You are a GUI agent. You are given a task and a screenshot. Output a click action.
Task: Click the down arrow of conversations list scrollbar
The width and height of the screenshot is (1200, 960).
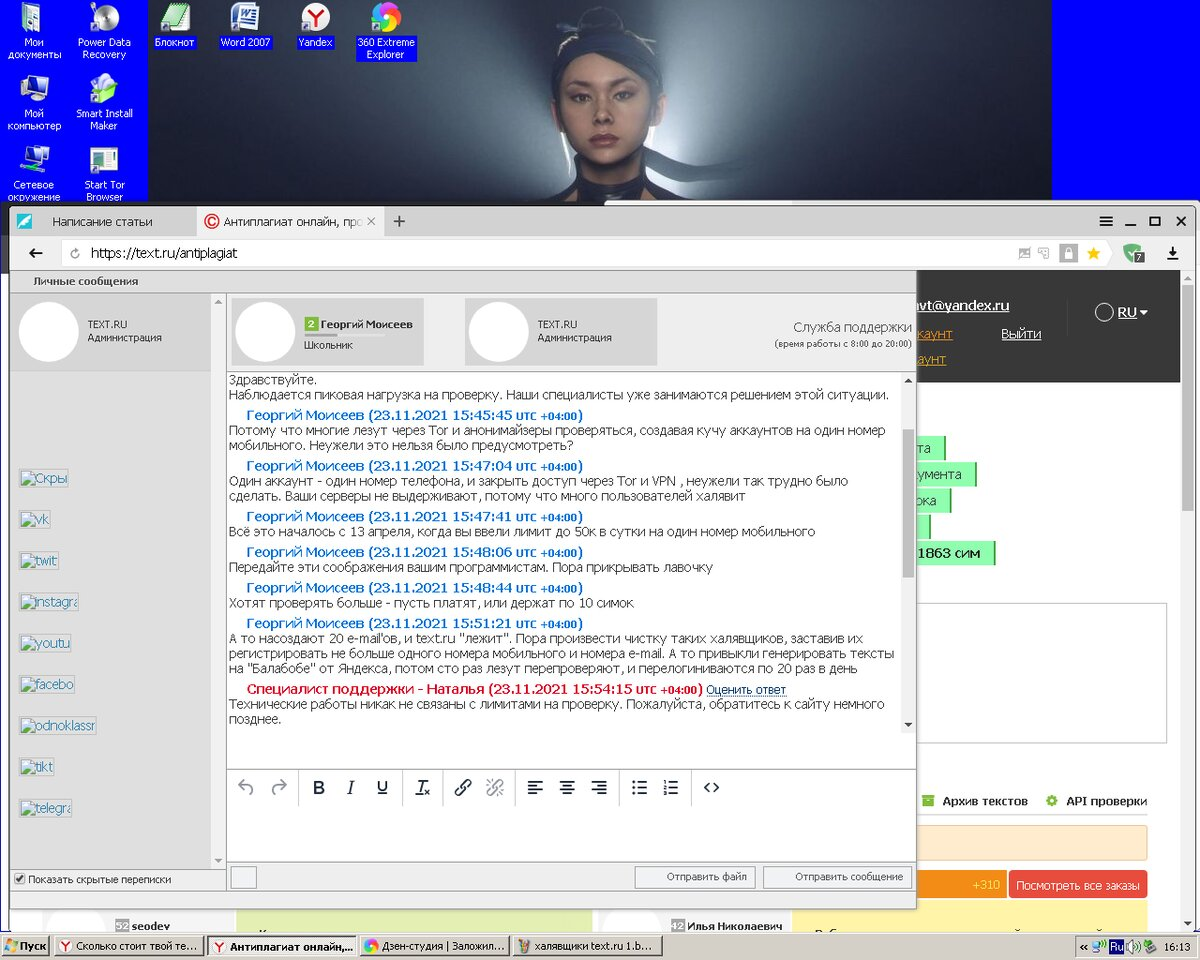click(x=218, y=860)
